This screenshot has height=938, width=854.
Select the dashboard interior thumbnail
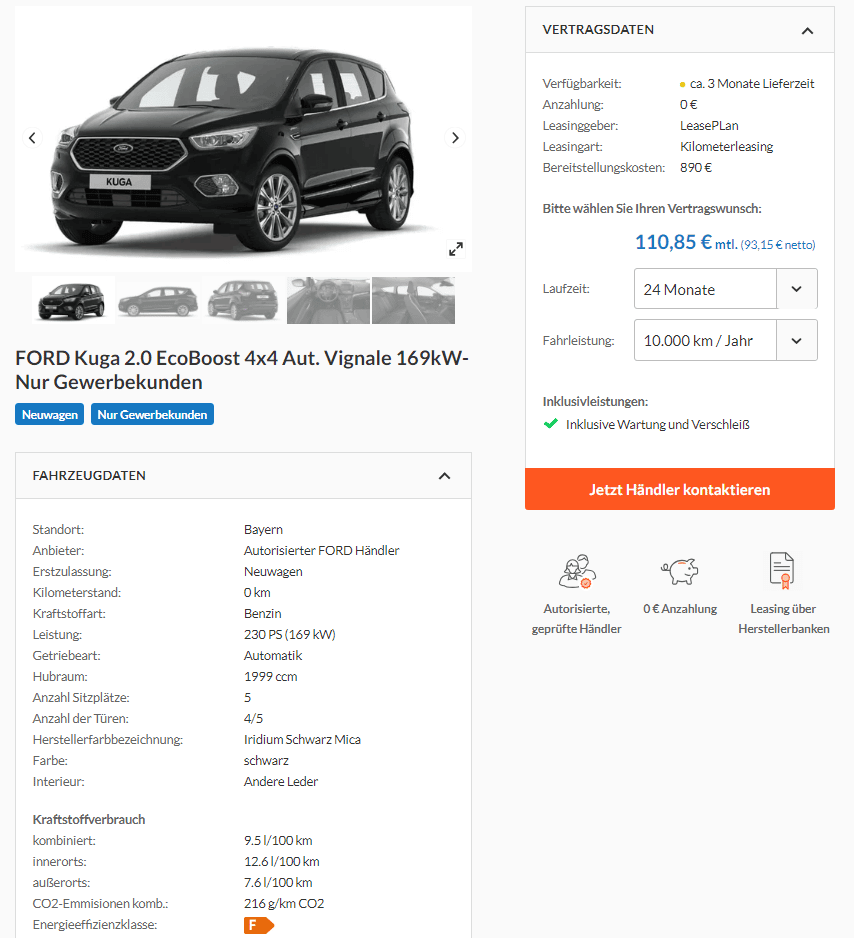click(x=328, y=300)
